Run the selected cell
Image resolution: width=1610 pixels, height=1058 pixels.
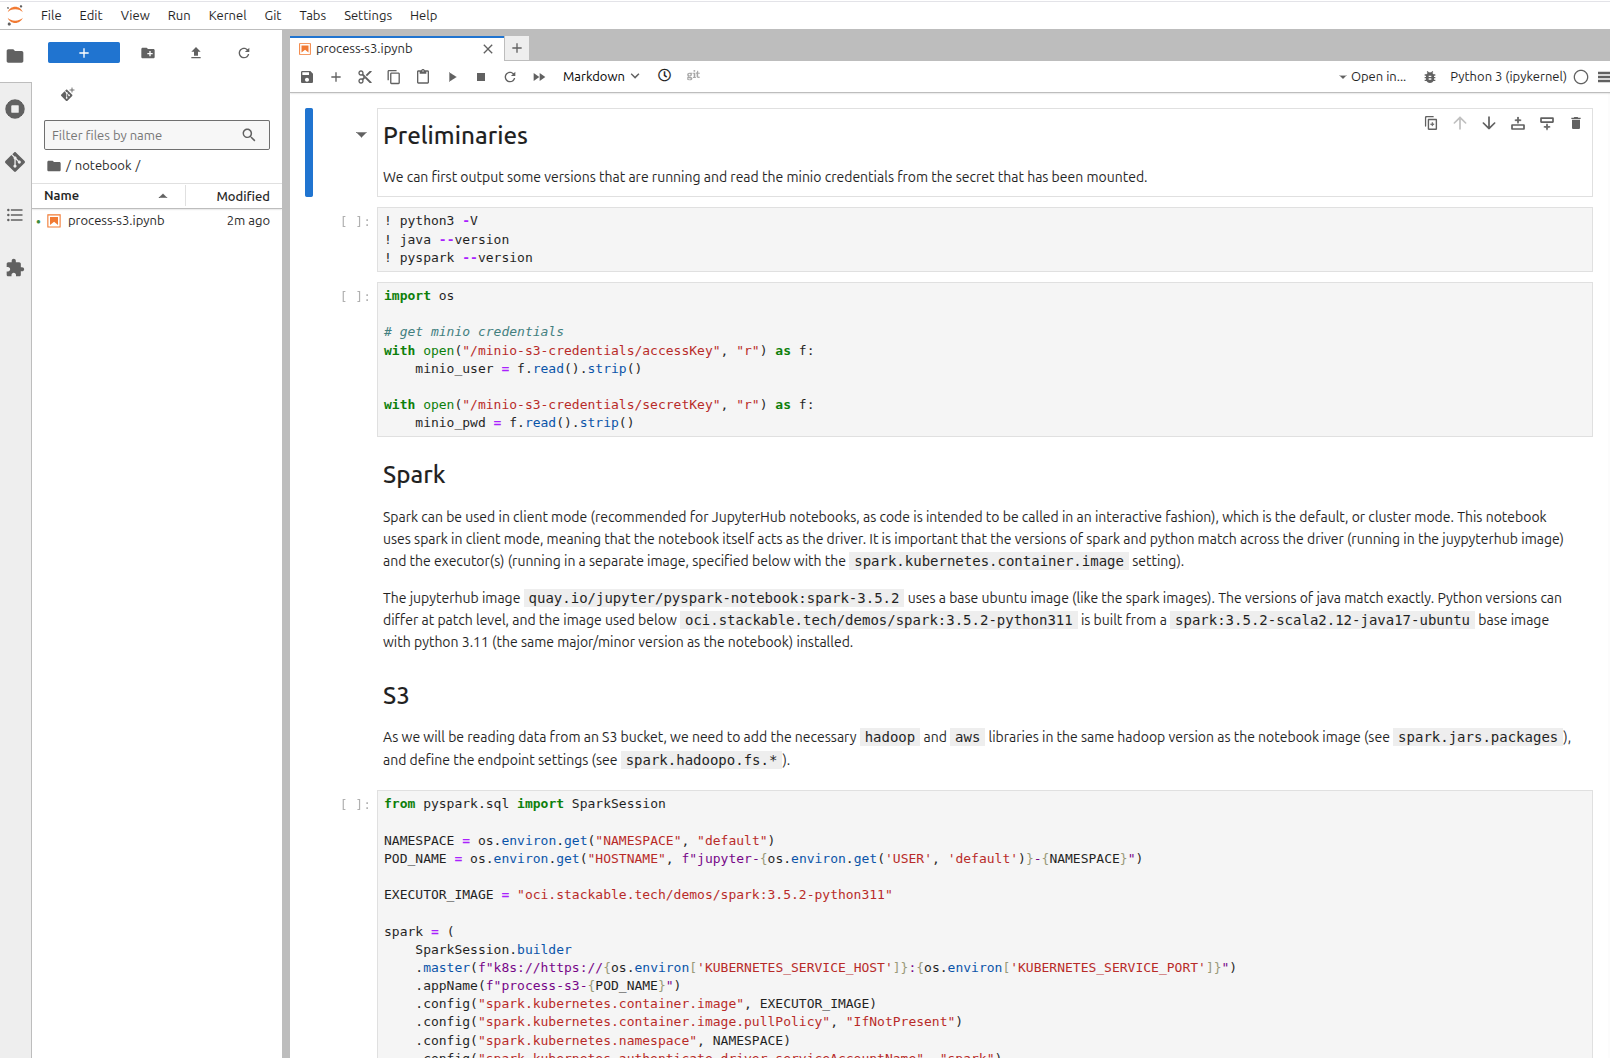[452, 77]
